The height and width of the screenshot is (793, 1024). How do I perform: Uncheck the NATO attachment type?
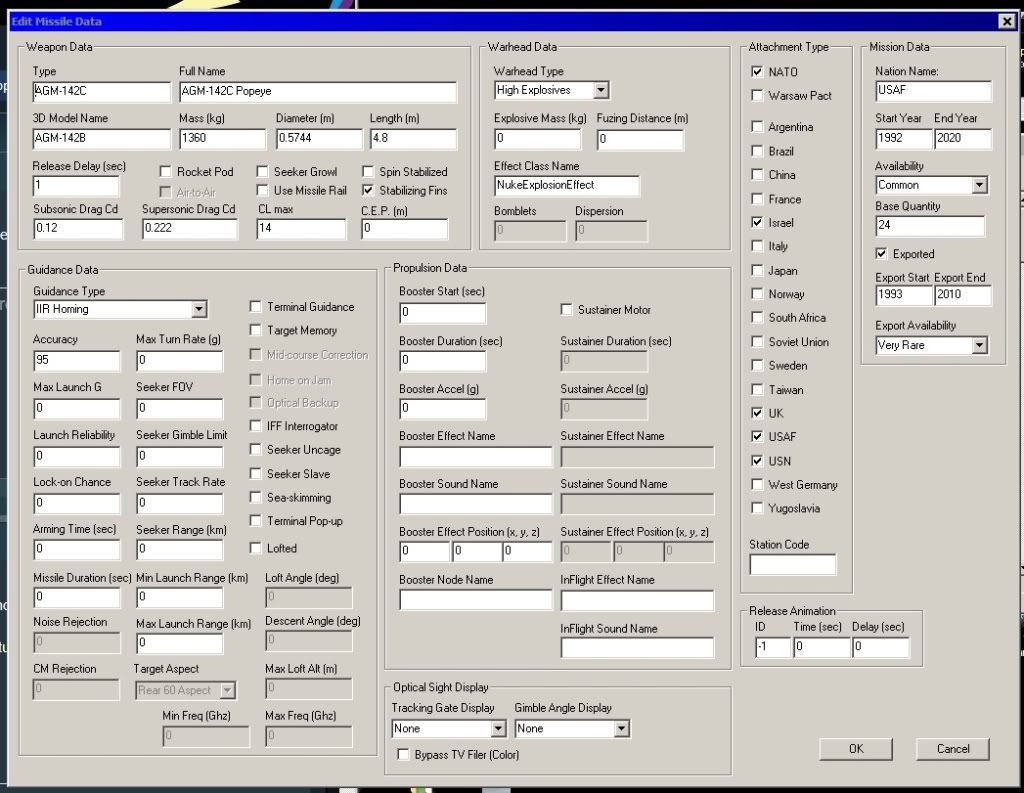click(757, 72)
